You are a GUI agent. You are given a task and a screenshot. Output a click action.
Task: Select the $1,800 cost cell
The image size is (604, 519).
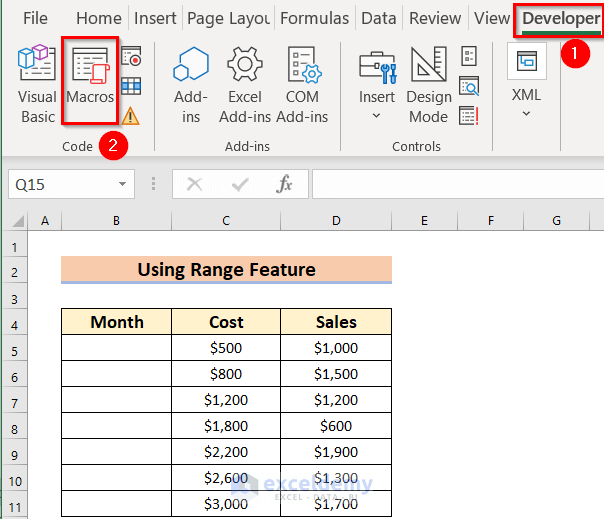pos(226,426)
